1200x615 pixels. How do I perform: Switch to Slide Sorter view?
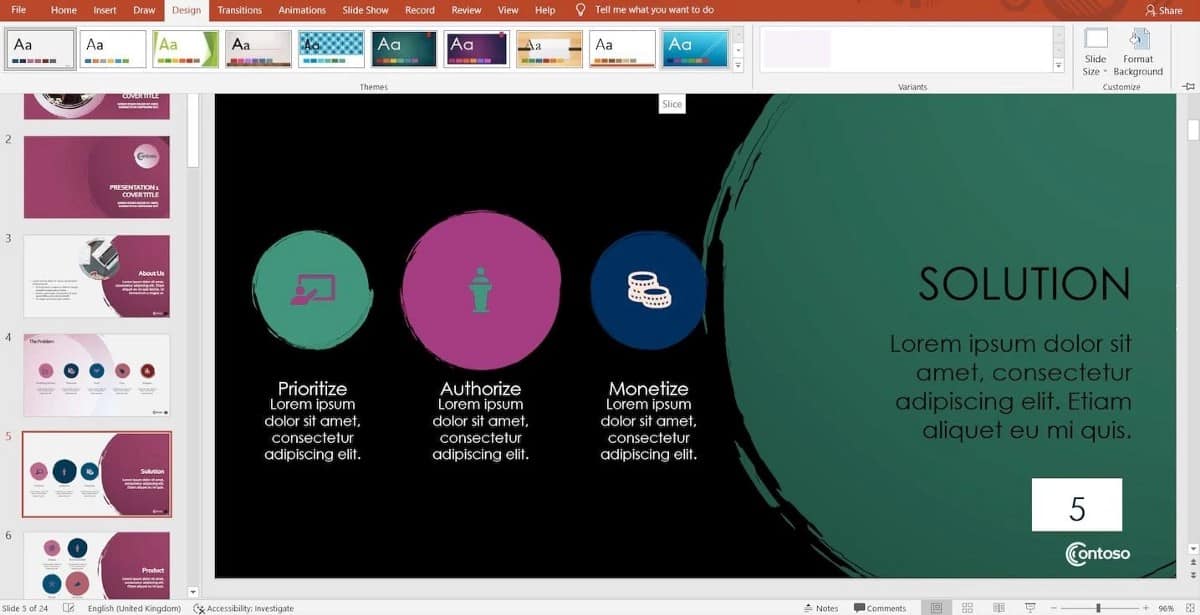966,607
